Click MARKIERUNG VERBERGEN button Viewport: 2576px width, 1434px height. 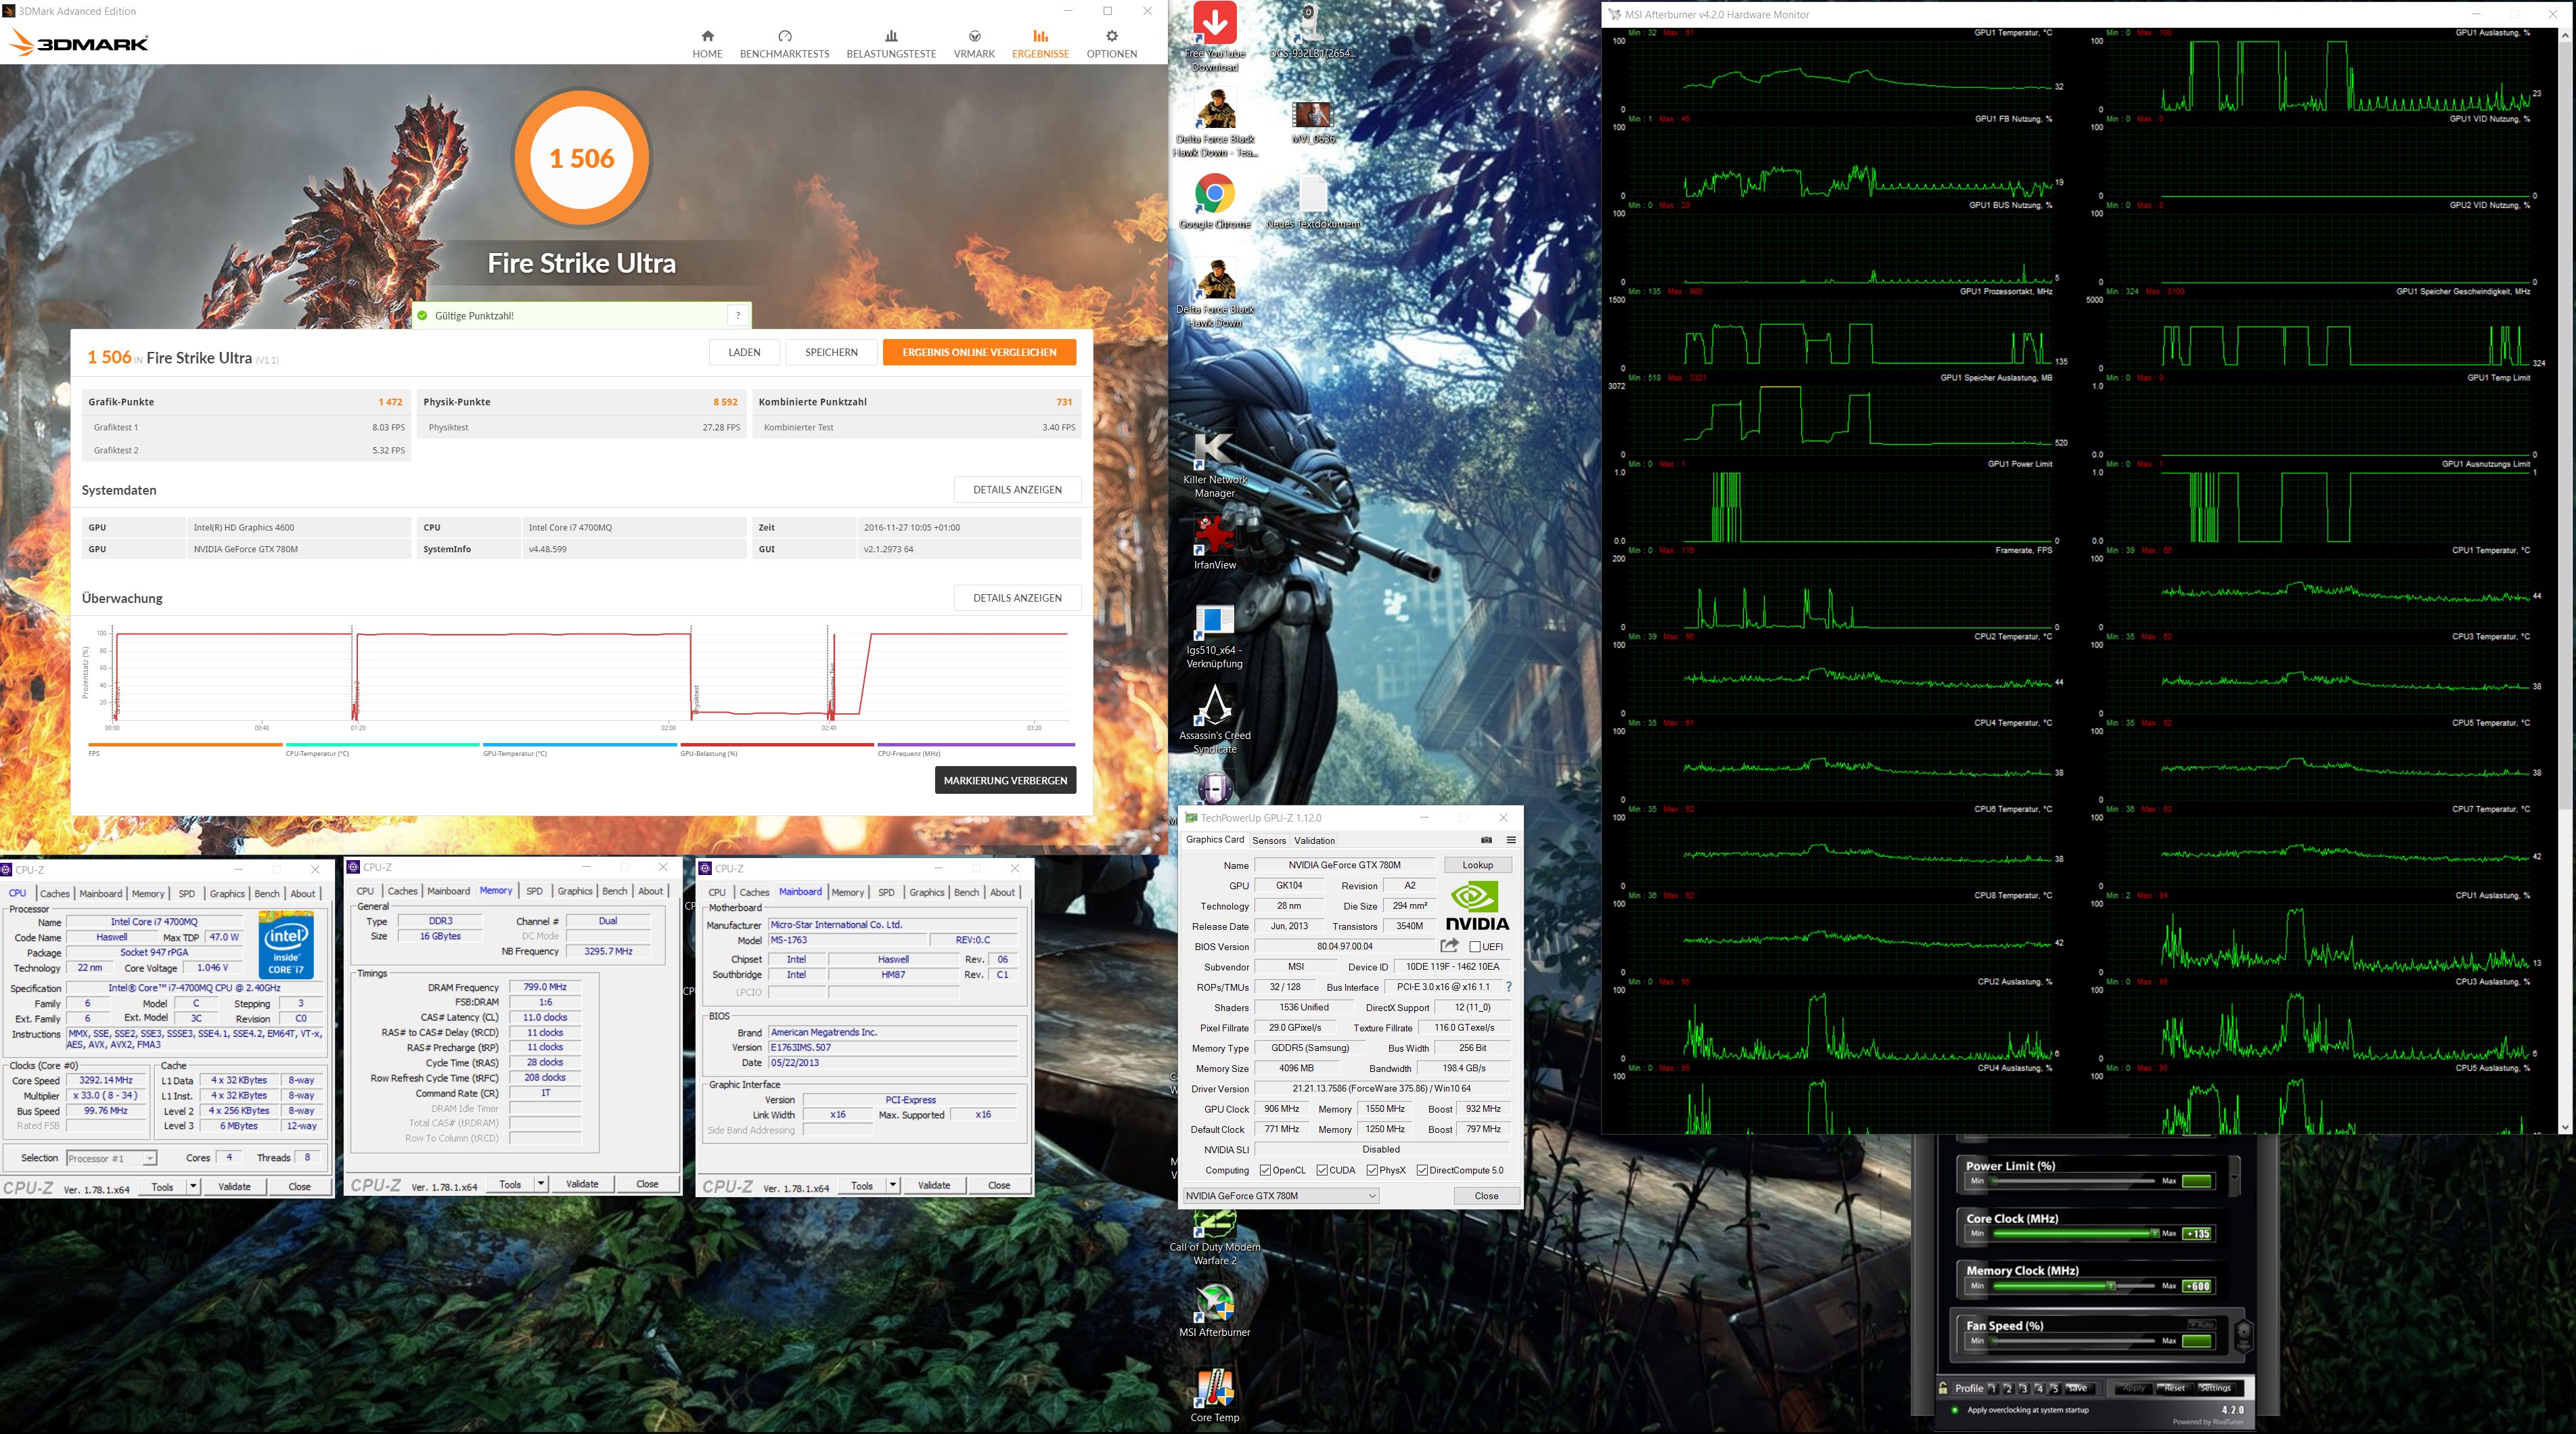(1005, 780)
